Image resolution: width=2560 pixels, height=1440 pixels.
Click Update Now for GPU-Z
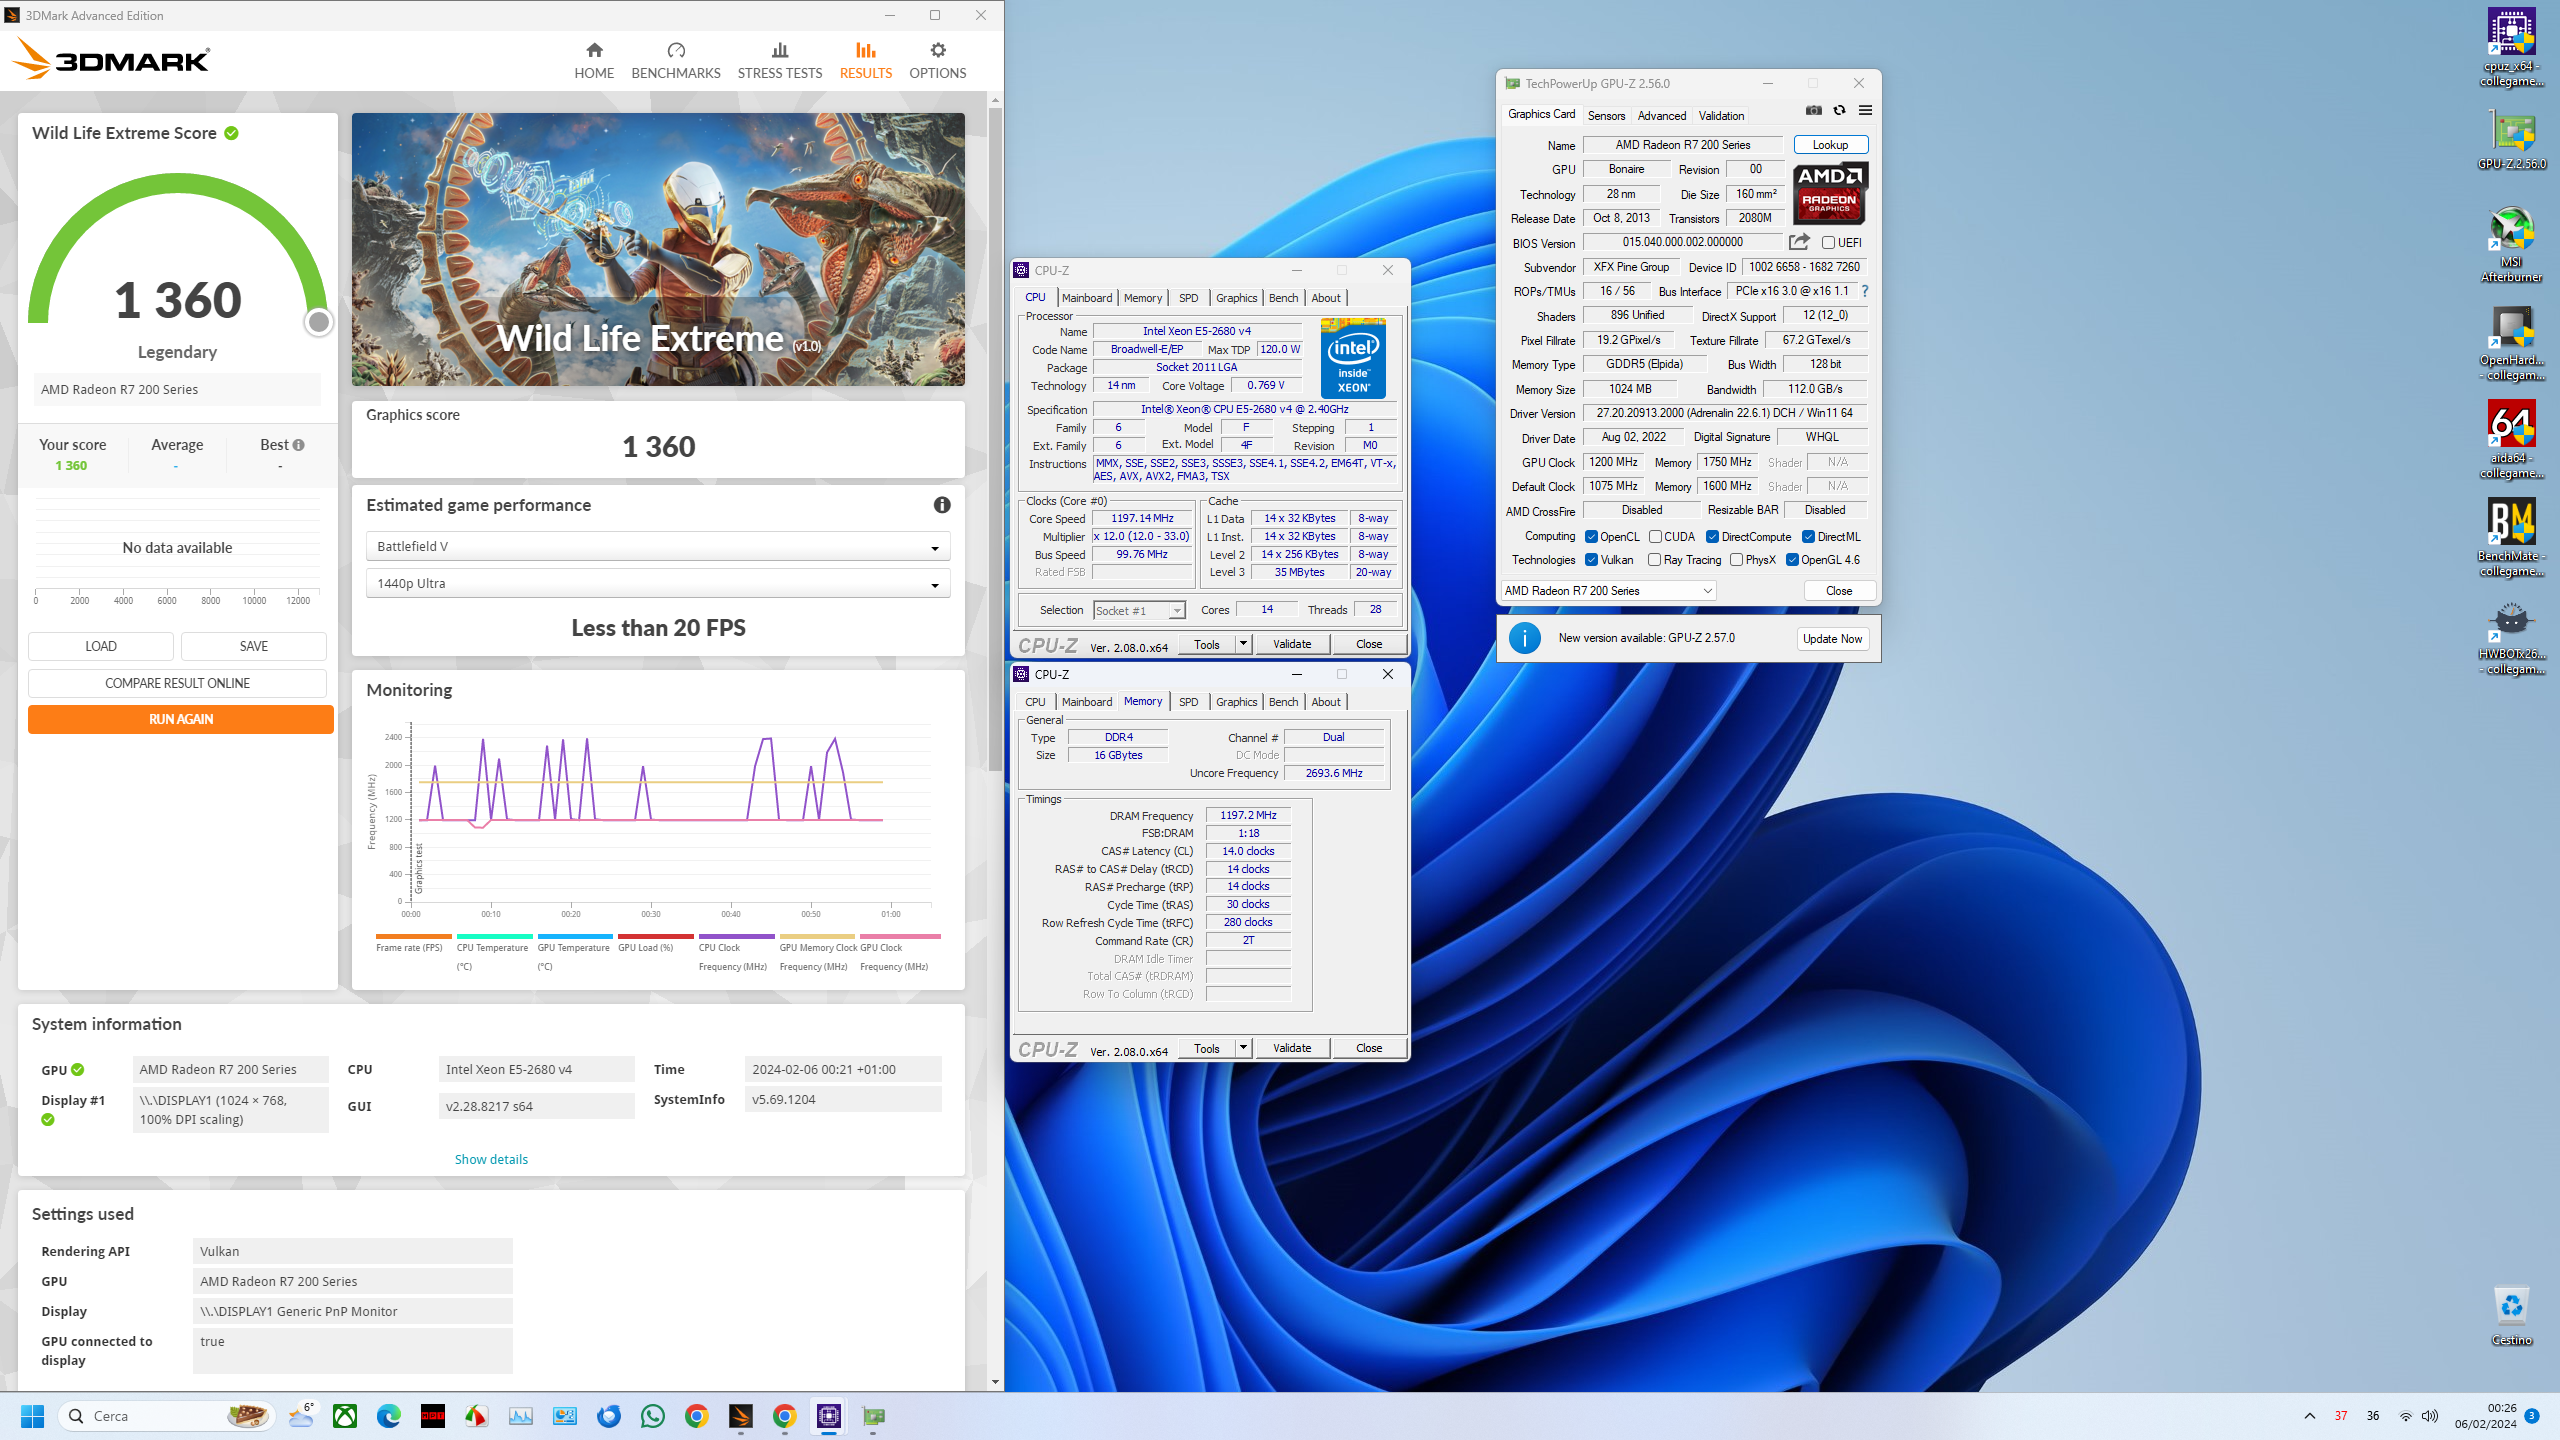(1832, 639)
